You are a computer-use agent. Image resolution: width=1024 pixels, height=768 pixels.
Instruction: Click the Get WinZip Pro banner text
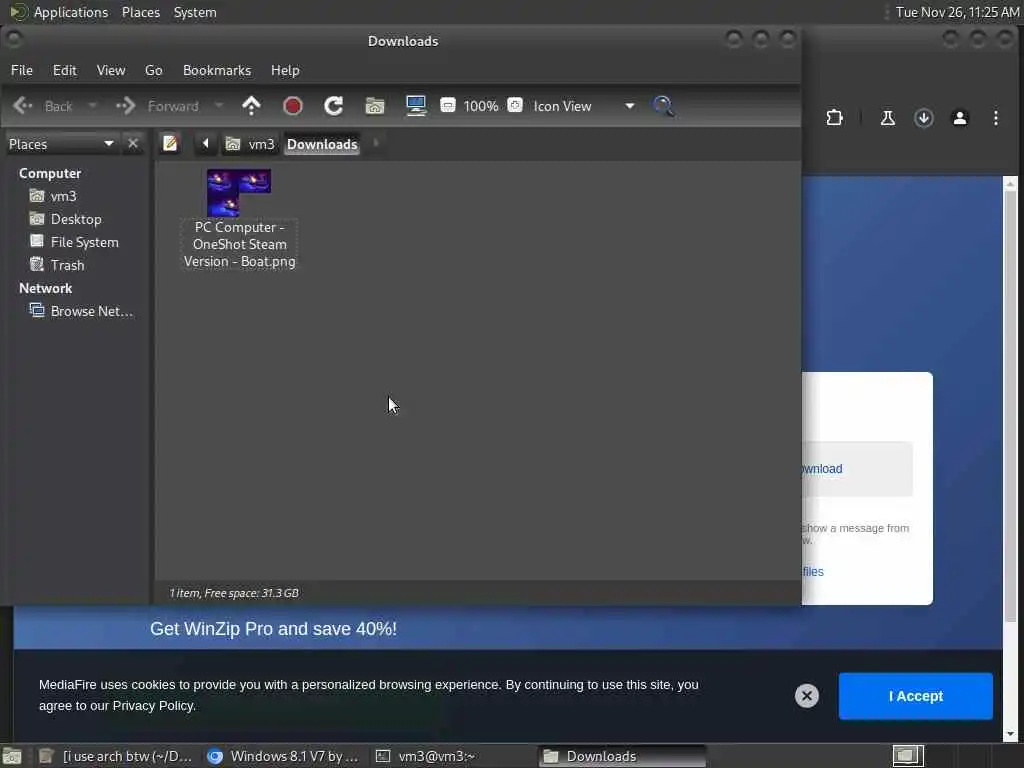[274, 629]
